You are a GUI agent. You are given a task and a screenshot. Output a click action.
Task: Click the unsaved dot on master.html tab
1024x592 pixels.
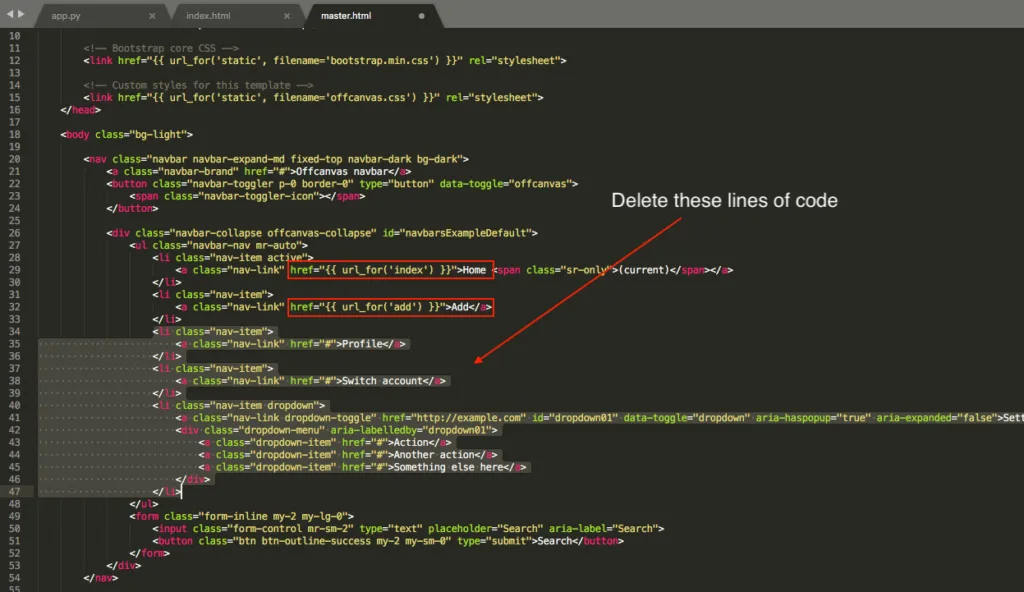pyautogui.click(x=421, y=16)
